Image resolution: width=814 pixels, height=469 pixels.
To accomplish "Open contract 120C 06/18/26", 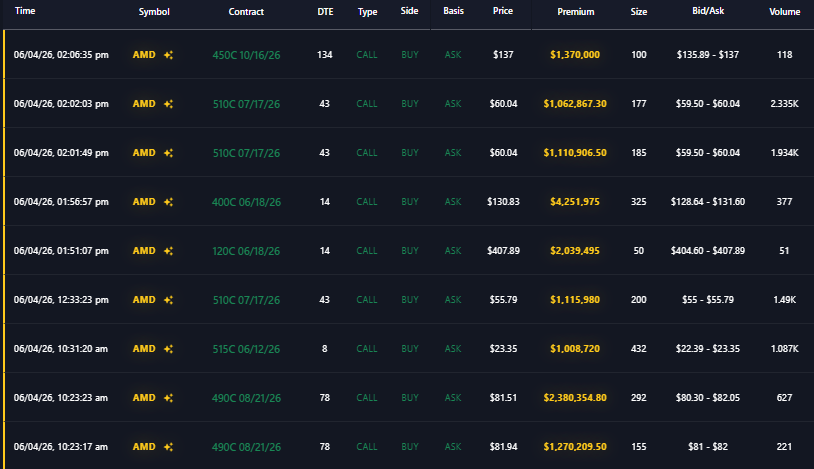I will tap(246, 251).
